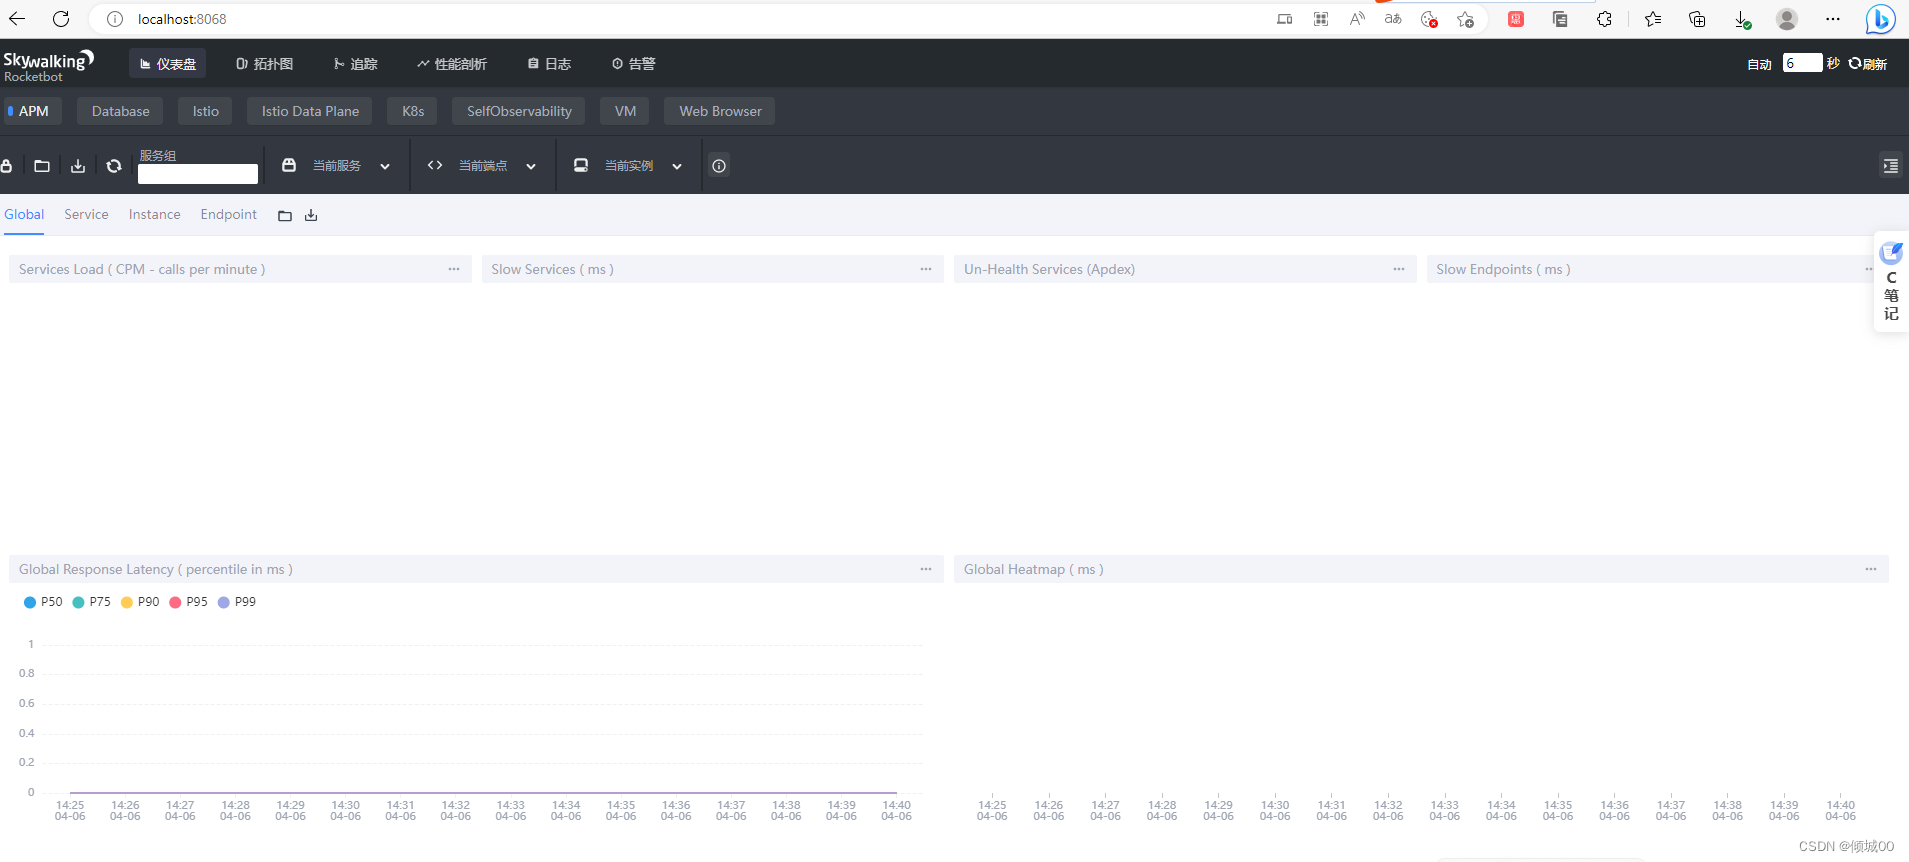This screenshot has width=1909, height=862.
Task: Toggle the P75 legend series
Action: coord(92,602)
